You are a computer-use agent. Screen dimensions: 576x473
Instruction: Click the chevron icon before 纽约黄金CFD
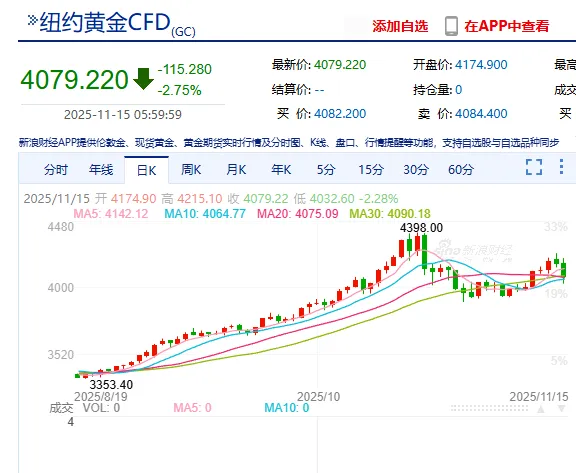(x=32, y=20)
